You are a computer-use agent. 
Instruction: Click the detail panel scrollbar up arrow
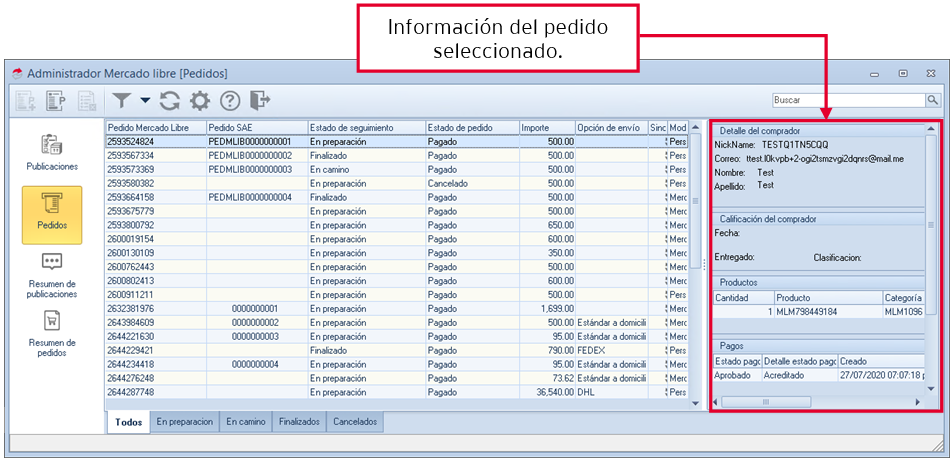pyautogui.click(x=931, y=130)
